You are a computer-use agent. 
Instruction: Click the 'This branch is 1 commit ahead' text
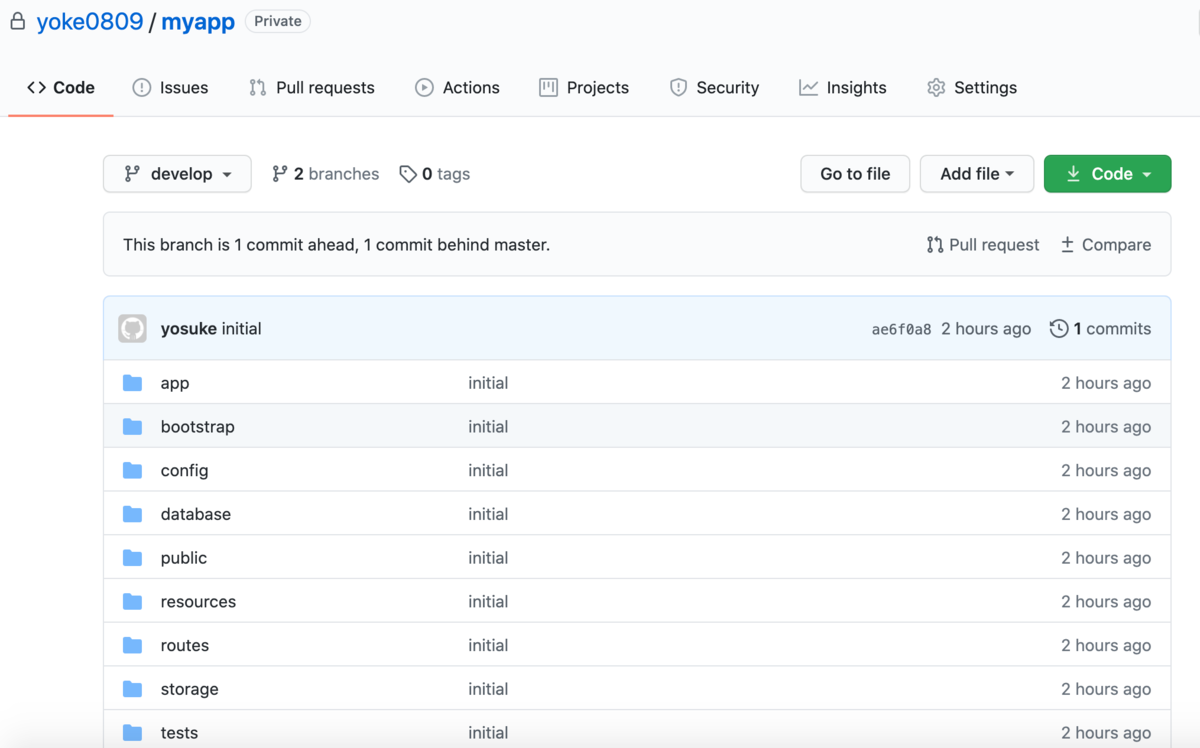pyautogui.click(x=336, y=245)
